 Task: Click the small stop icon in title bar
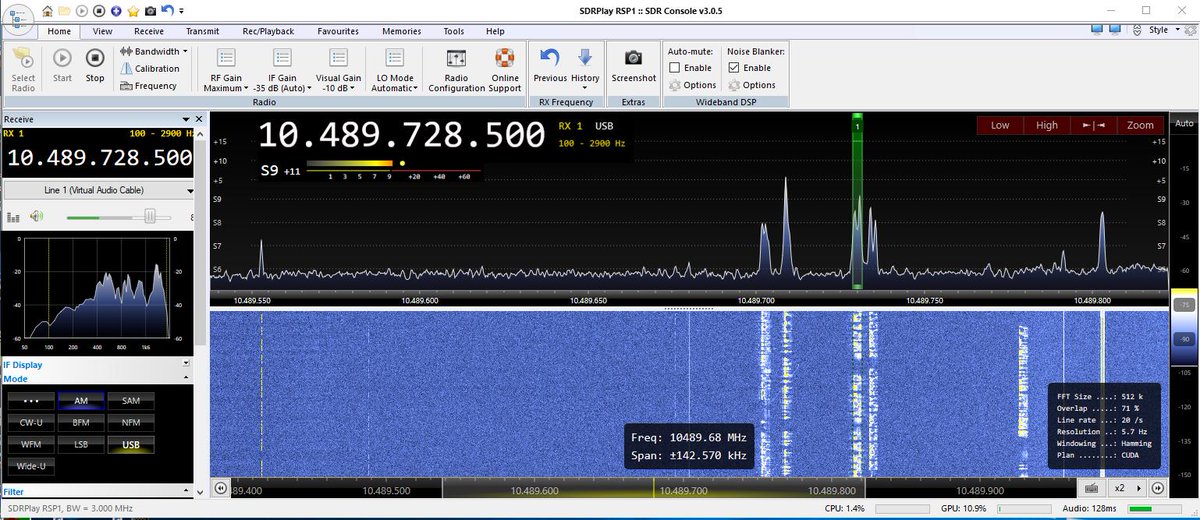(99, 10)
